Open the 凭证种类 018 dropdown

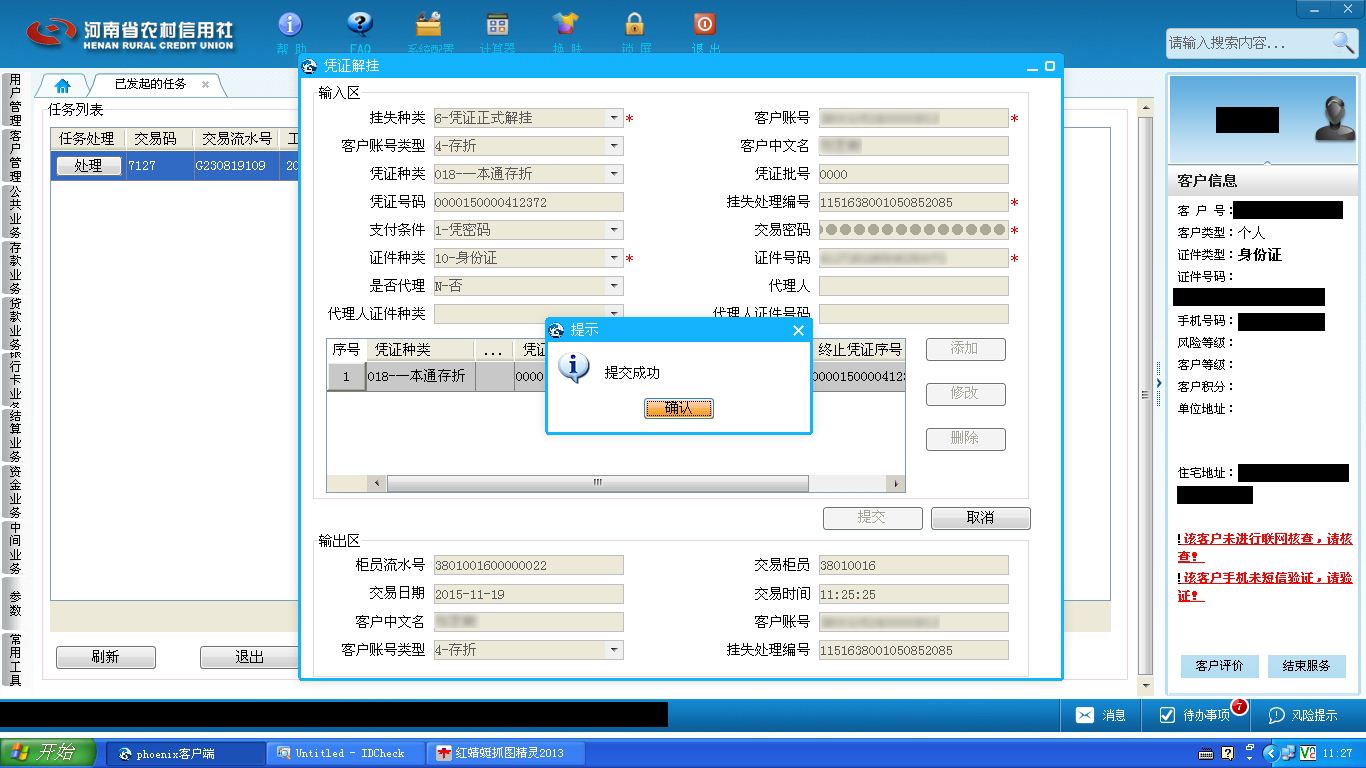pyautogui.click(x=614, y=174)
